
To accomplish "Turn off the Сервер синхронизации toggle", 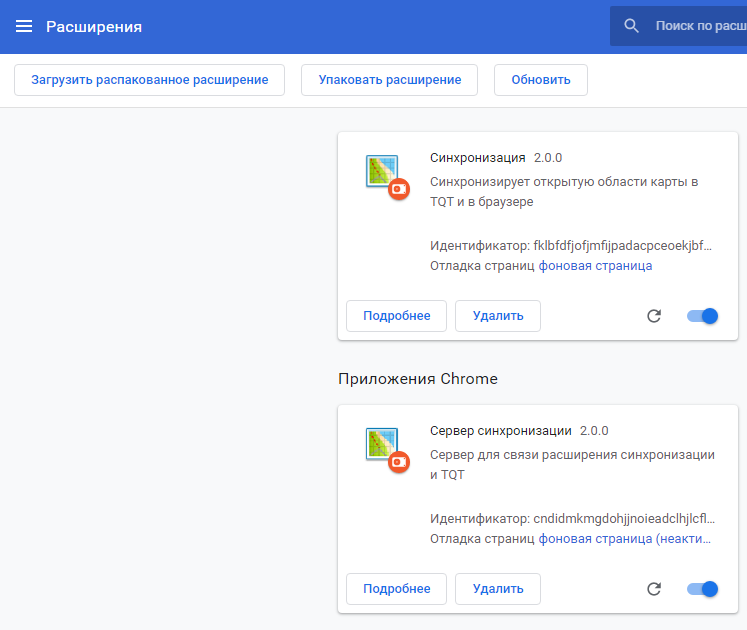I will point(702,589).
